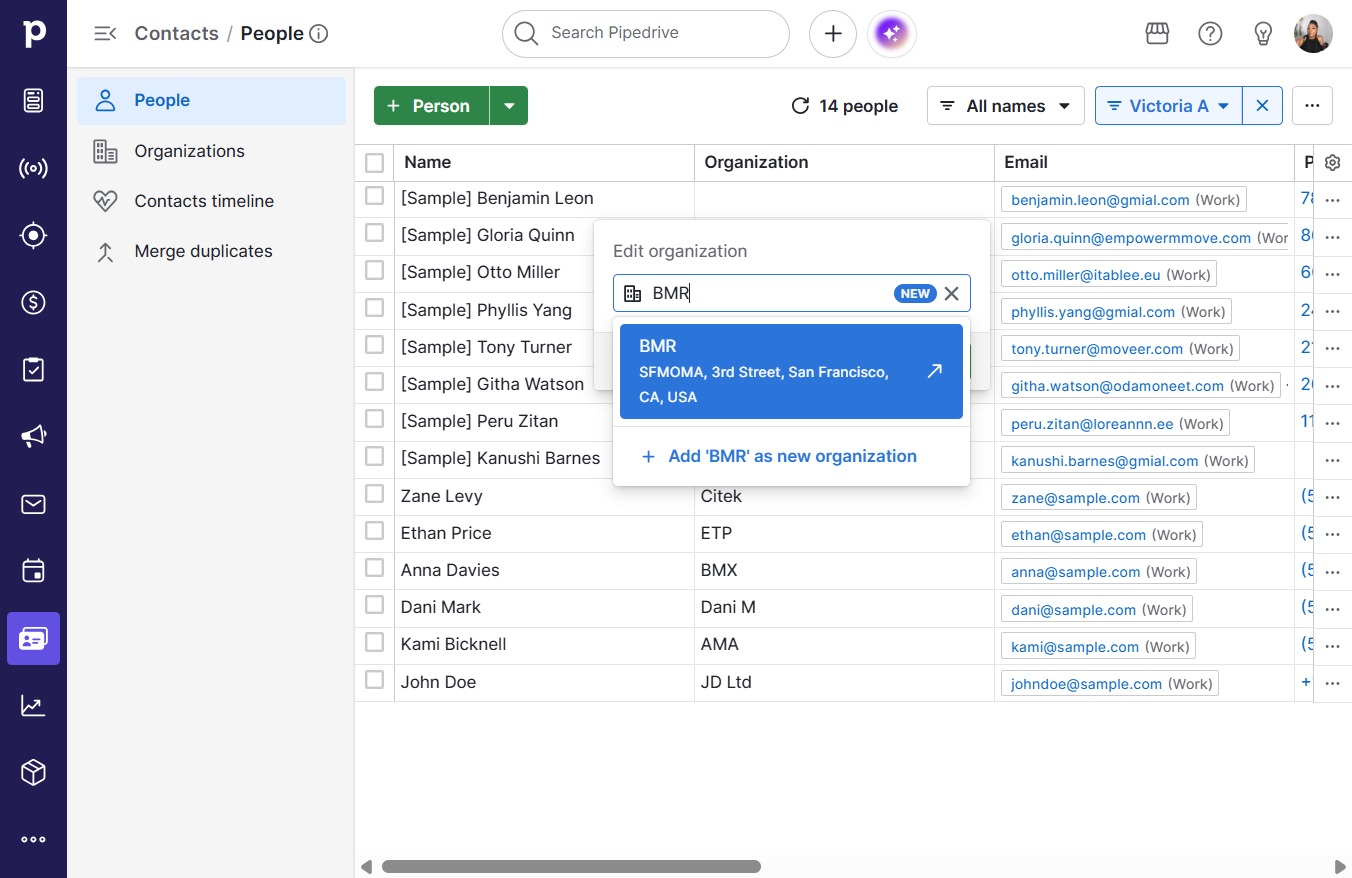Open the Marketplace store icon
1352x878 pixels.
(1157, 33)
